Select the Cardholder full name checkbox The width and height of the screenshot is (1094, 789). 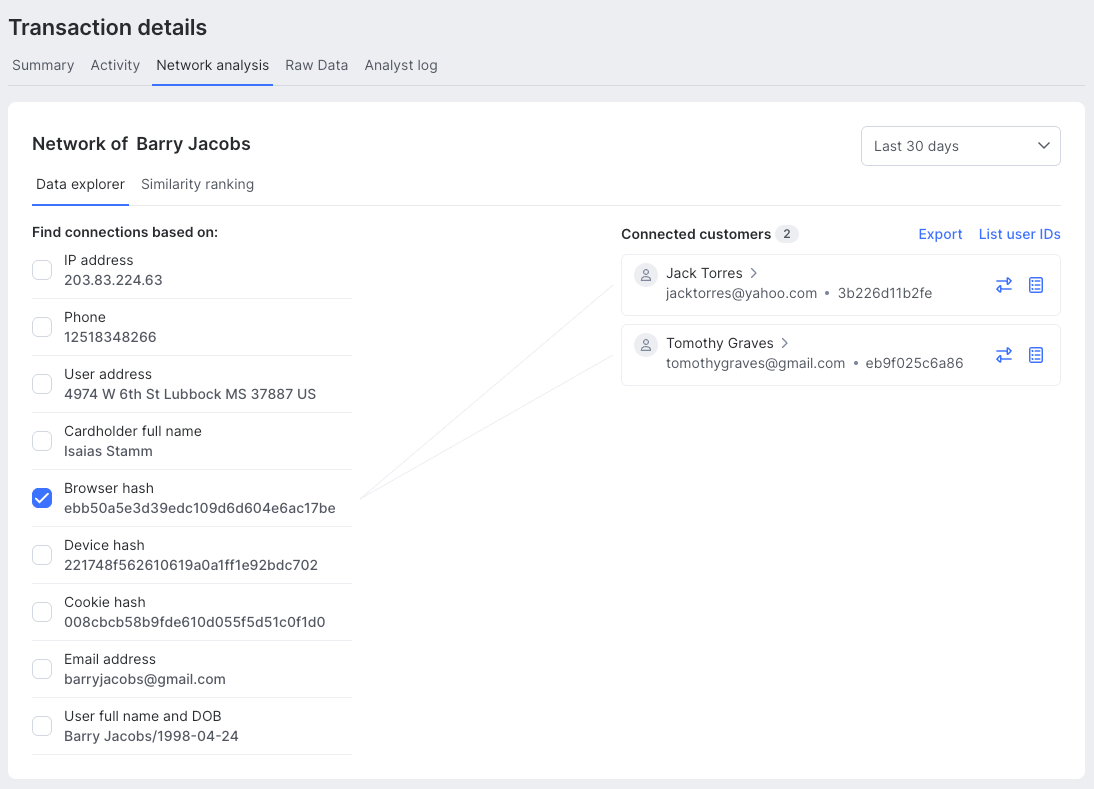[42, 441]
